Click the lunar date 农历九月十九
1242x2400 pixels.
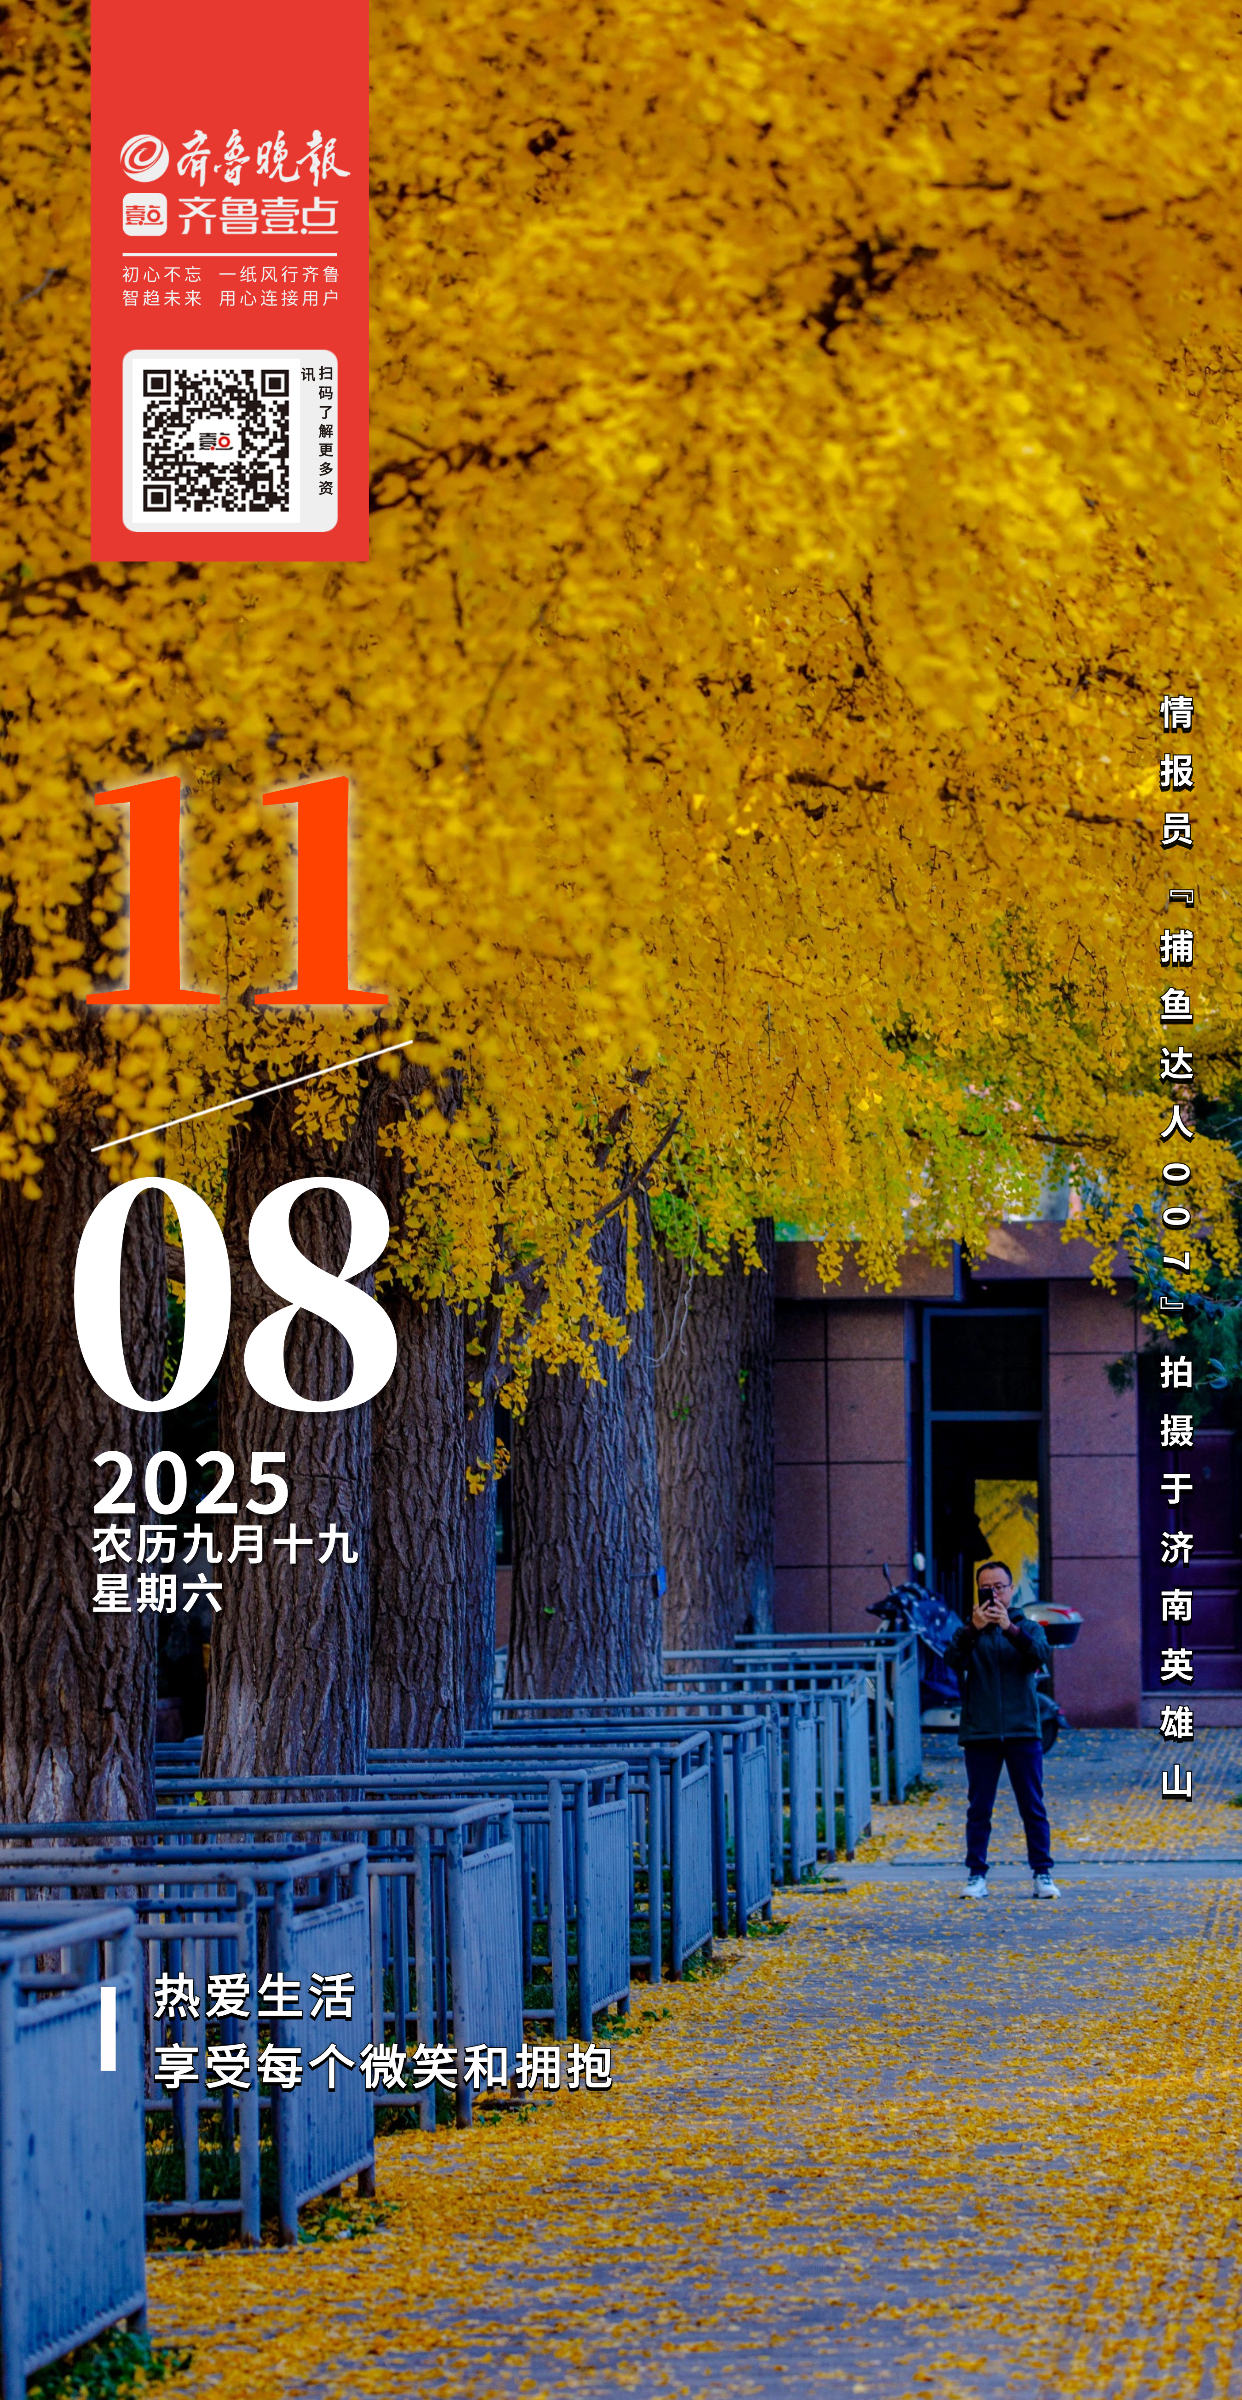(x=225, y=1545)
